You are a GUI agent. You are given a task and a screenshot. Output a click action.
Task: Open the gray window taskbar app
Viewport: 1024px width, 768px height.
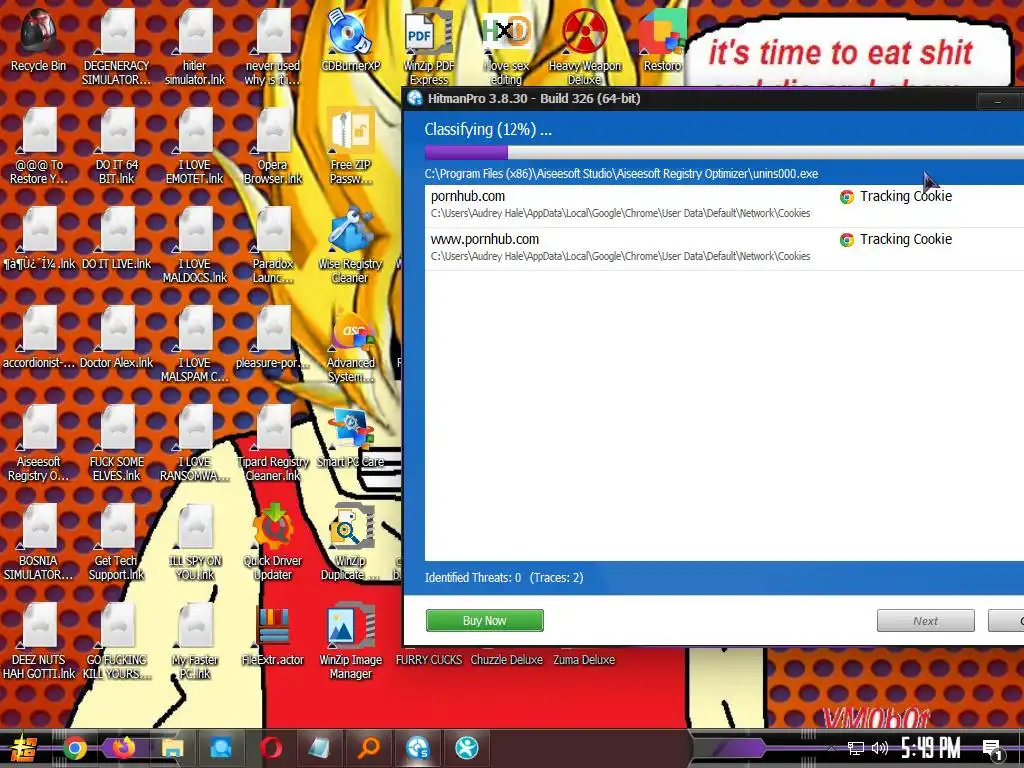tap(319, 748)
